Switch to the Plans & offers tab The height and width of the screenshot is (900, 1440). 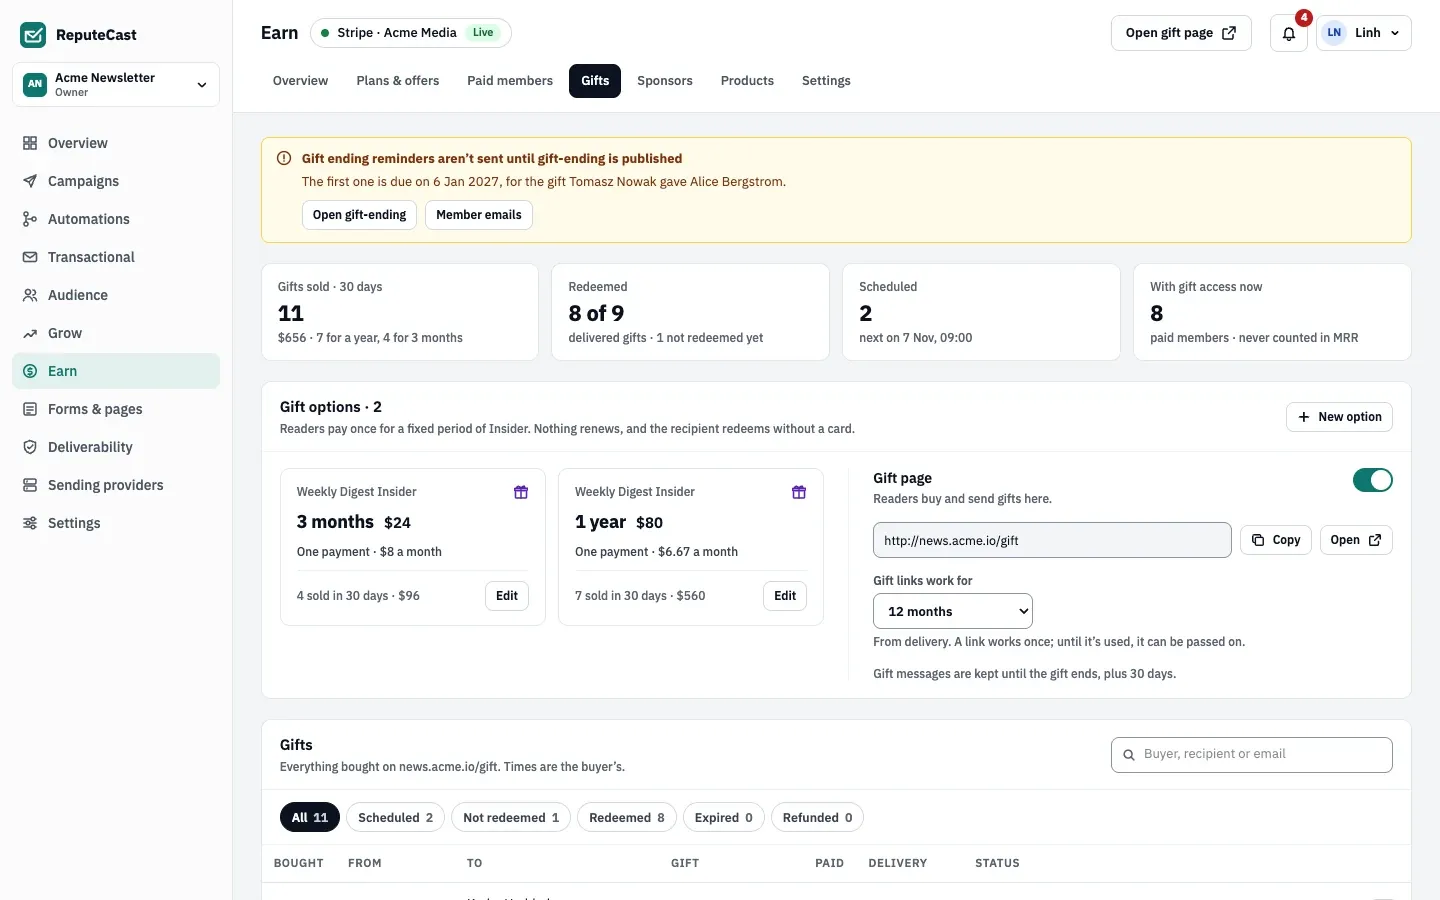click(398, 81)
